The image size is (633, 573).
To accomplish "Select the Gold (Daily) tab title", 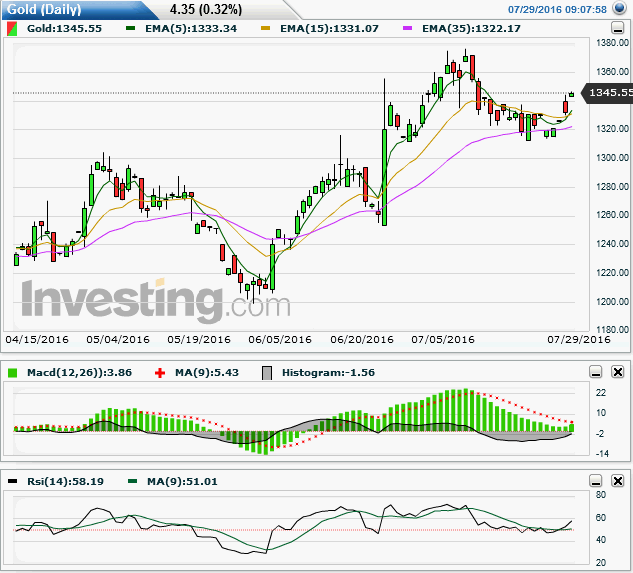I will [44, 9].
